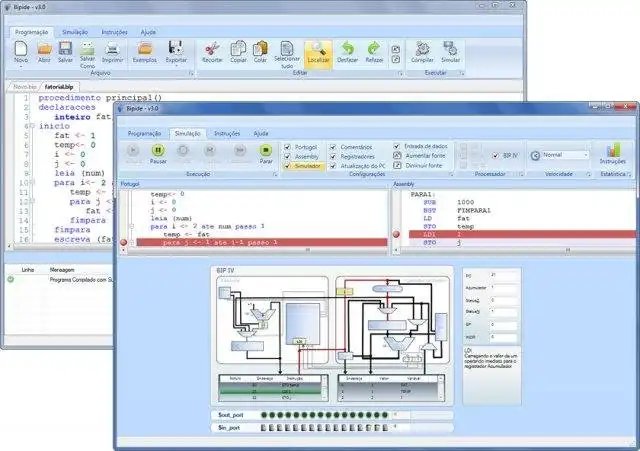Click 'leia (num)' line in Portugol pane
This screenshot has width=640, height=451.
point(171,218)
